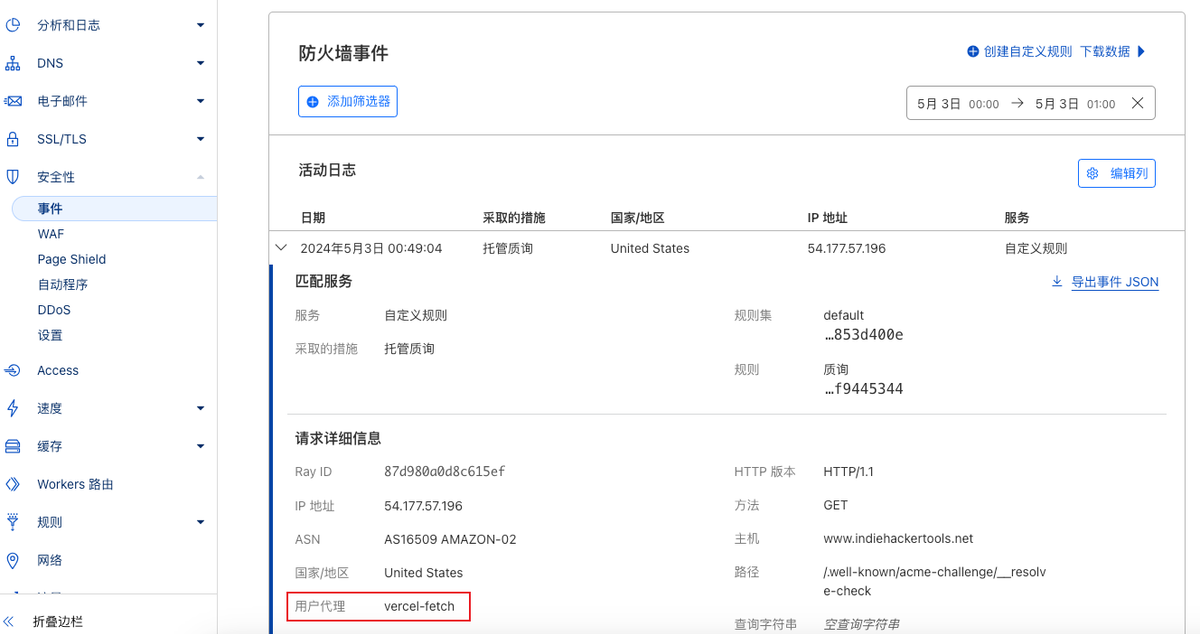Expand the 规则 menu arrow
The width and height of the screenshot is (1200, 634).
[x=200, y=522]
